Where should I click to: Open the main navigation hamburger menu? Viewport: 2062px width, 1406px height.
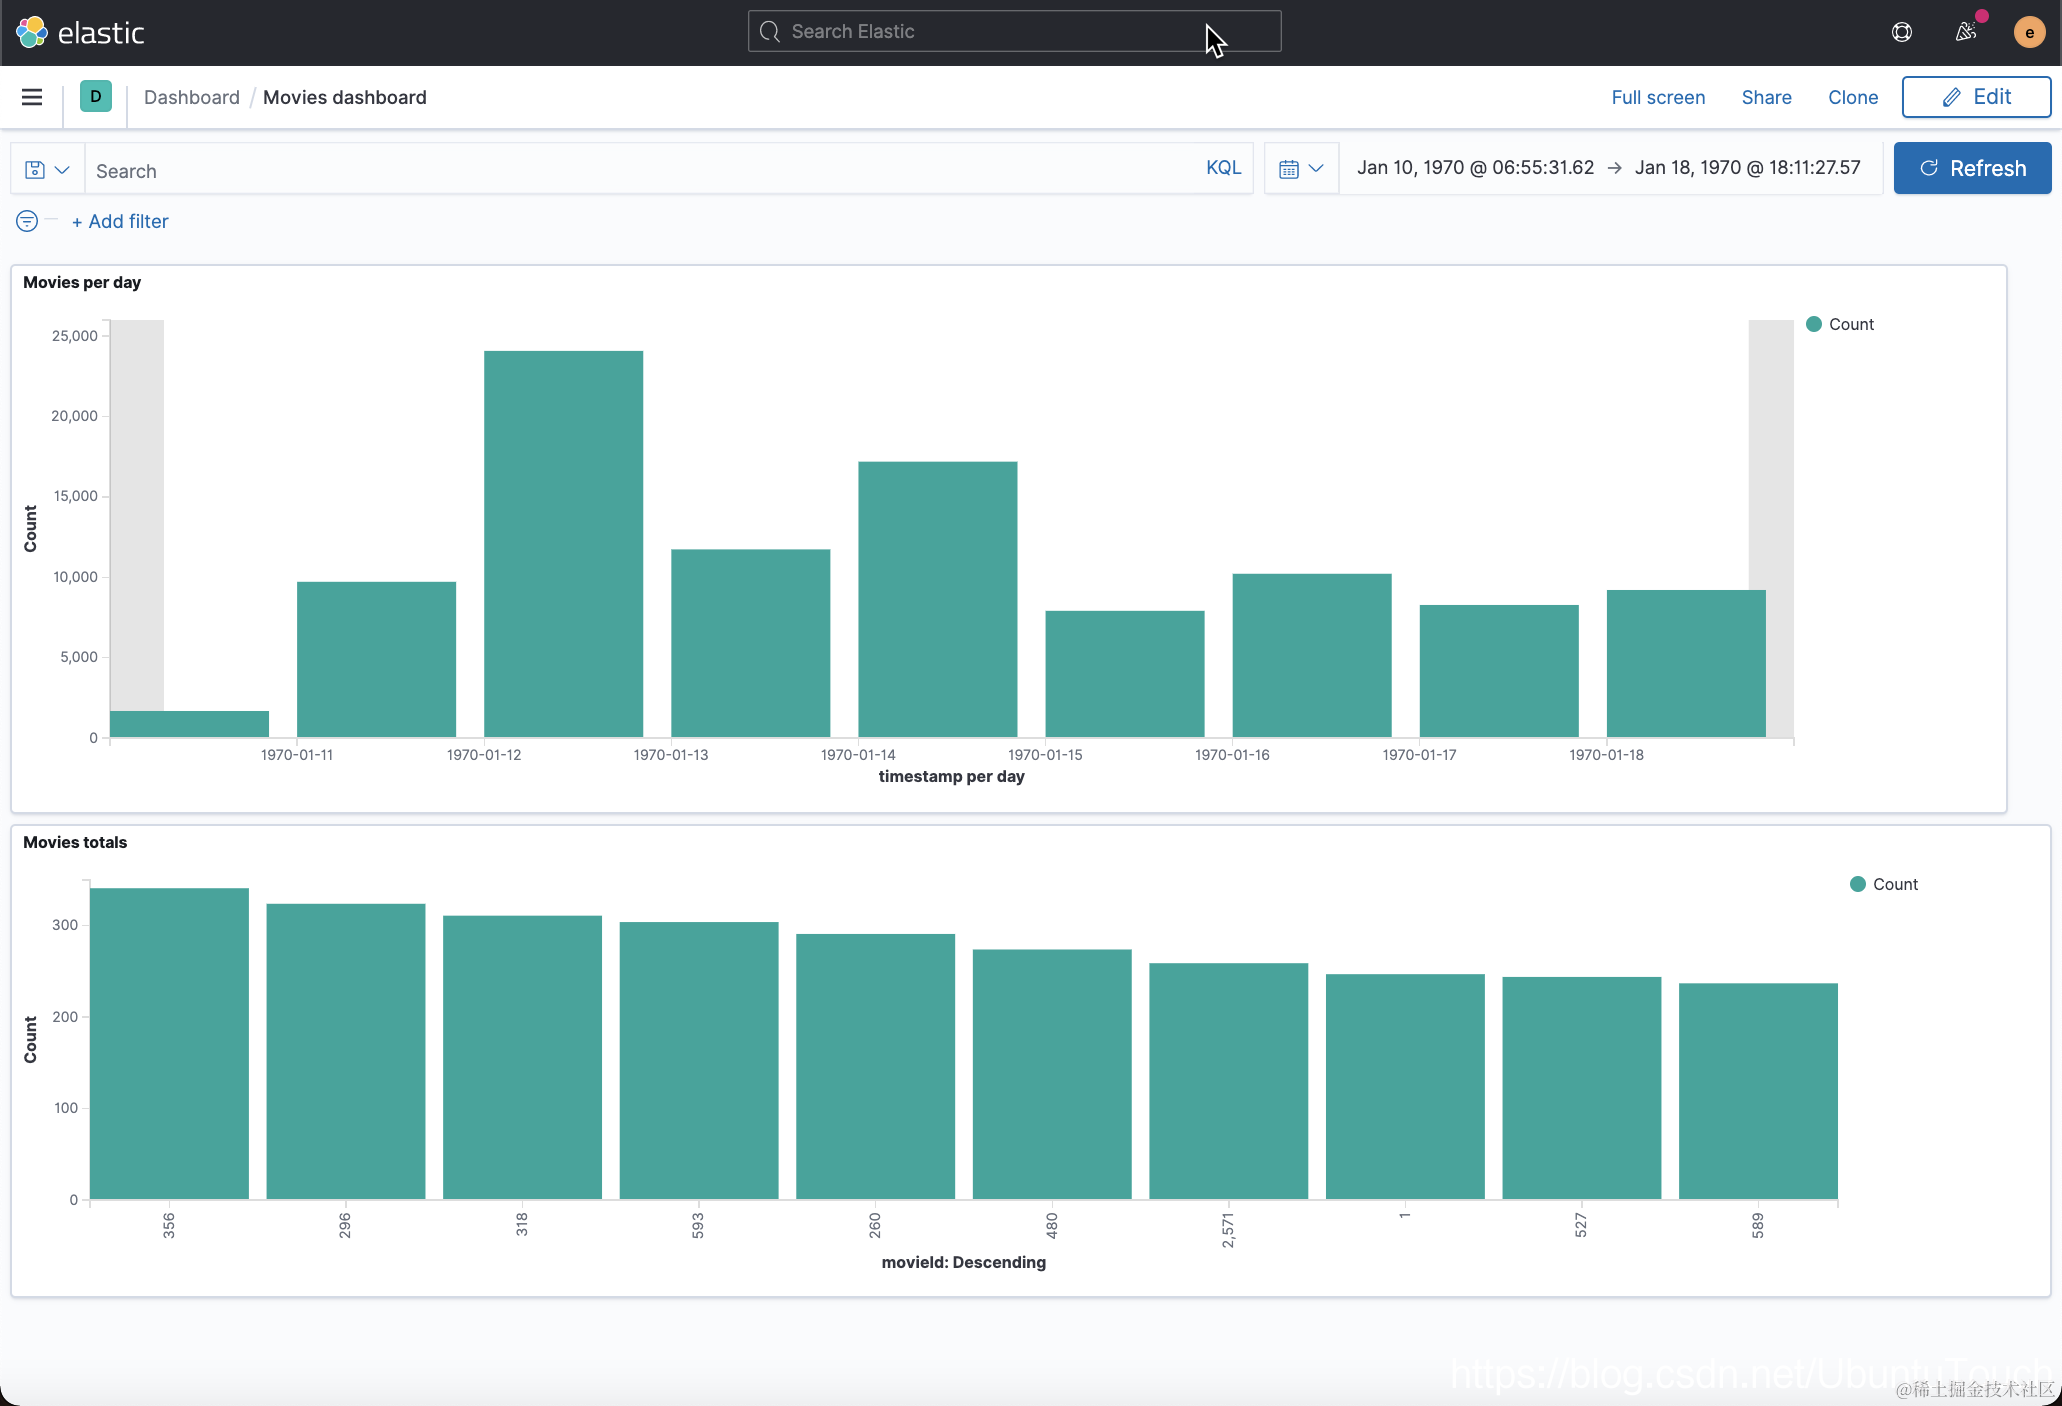32,97
